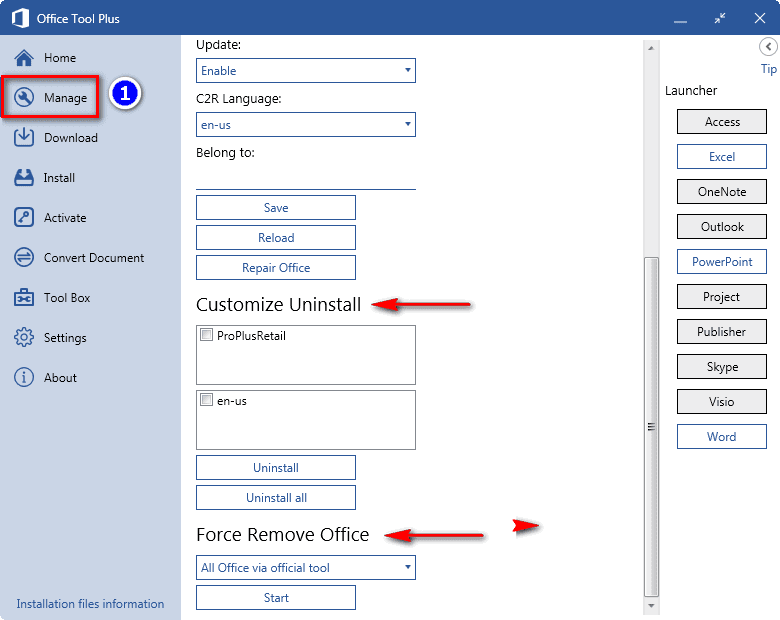Open the About info icon

pyautogui.click(x=24, y=377)
